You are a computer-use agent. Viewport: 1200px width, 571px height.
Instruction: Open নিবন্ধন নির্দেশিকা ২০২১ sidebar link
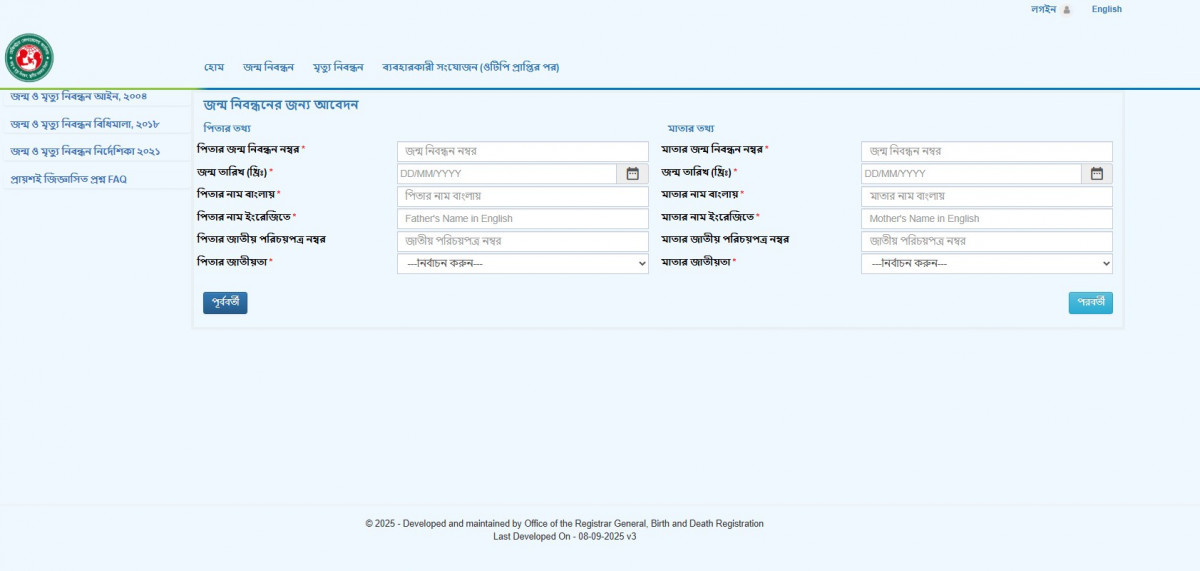coord(85,151)
